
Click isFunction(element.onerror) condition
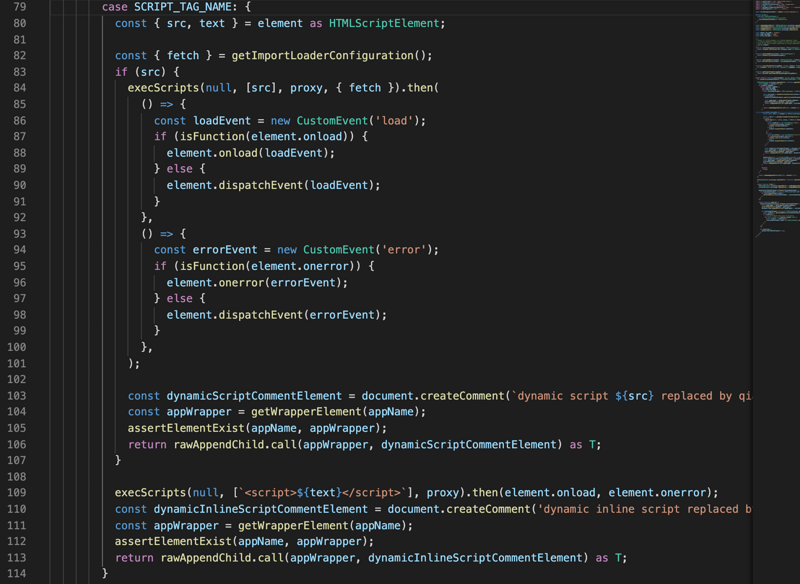click(268, 266)
